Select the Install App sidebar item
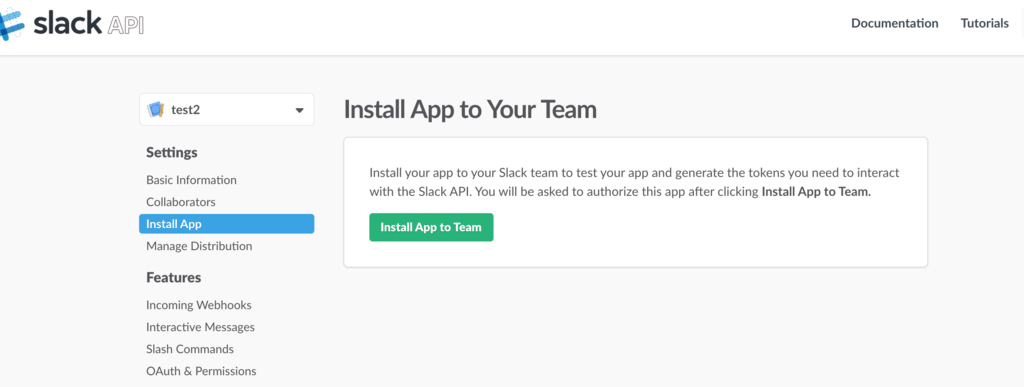The width and height of the screenshot is (1024, 387). coord(227,224)
